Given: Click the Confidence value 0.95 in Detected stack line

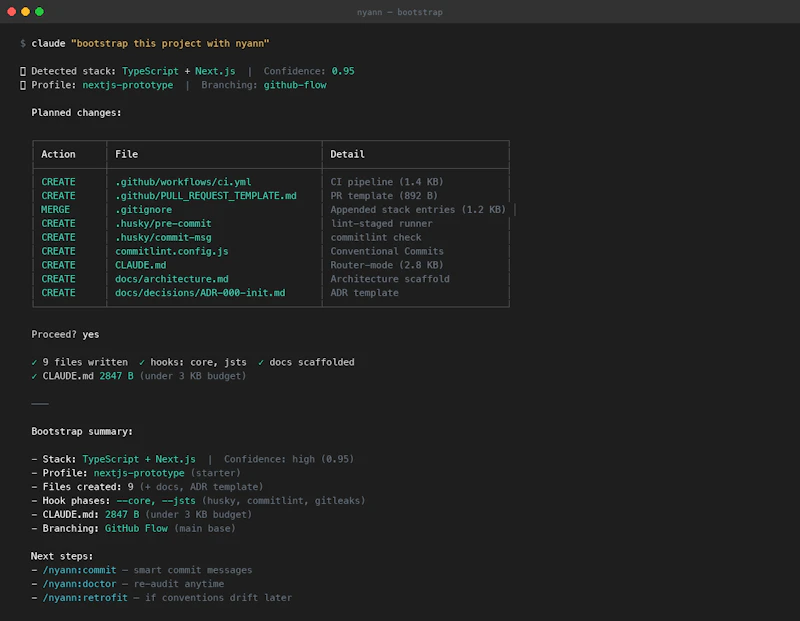Looking at the screenshot, I should click(x=343, y=71).
